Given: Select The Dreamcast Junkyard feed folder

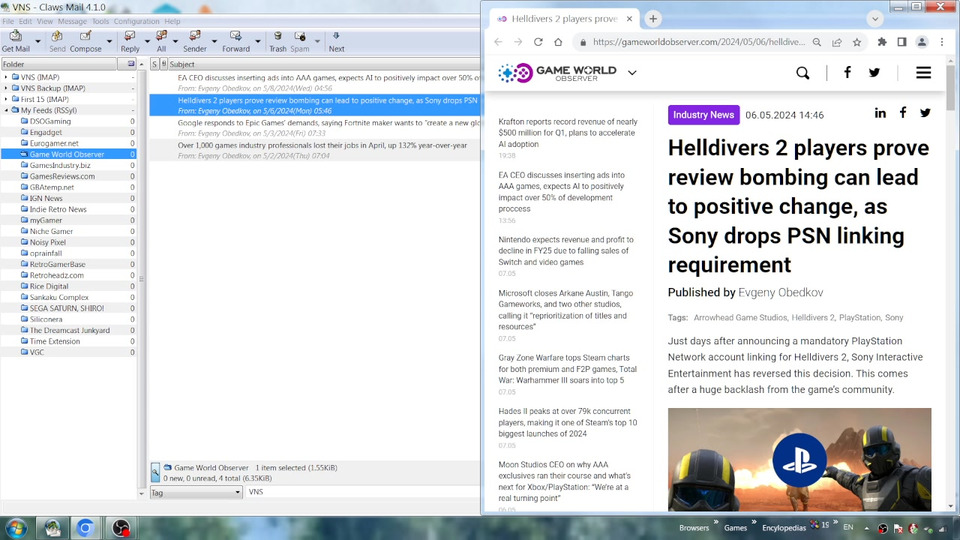Looking at the screenshot, I should coord(70,331).
